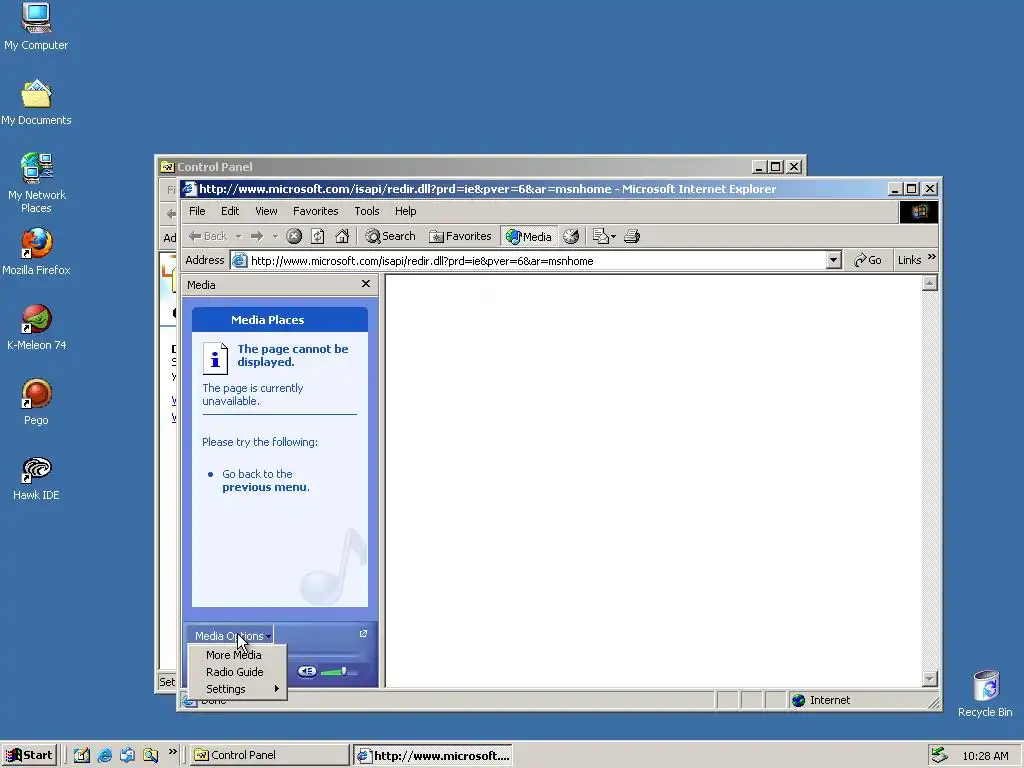This screenshot has height=768, width=1024.
Task: Select the Pego desktop shortcut
Action: coord(36,402)
